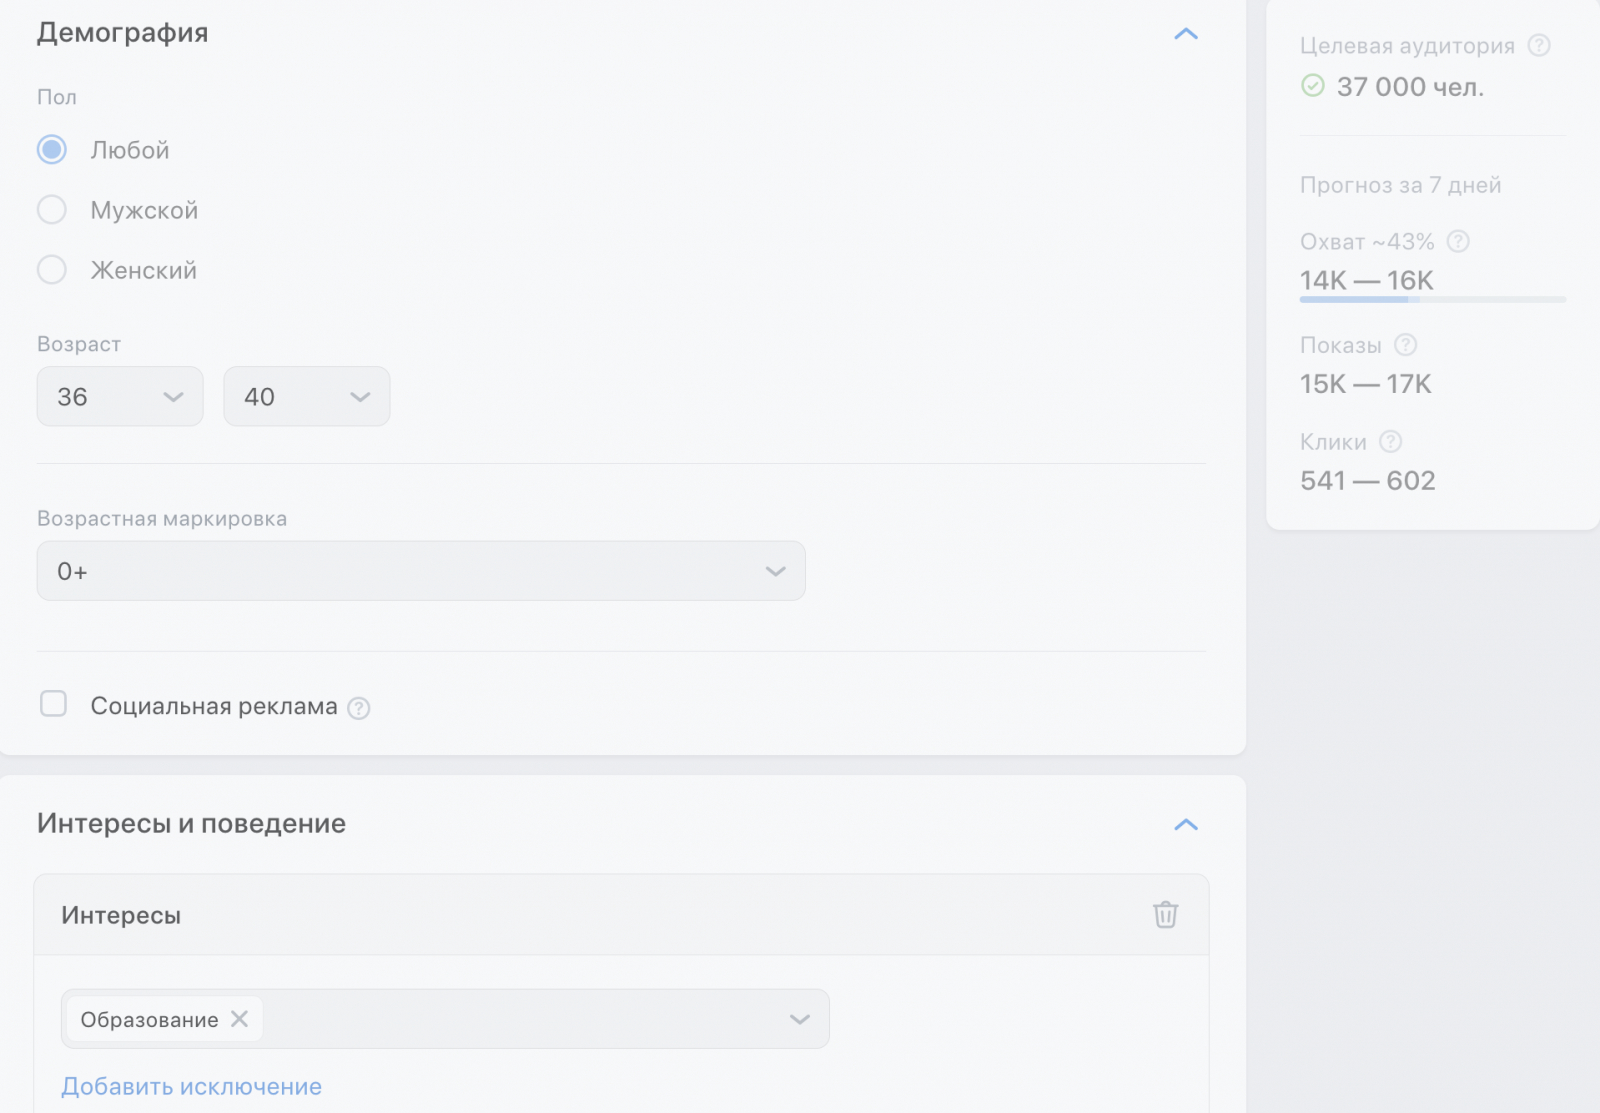Viewport: 1600px width, 1113px height.
Task: Delete the Интересы block with trash icon
Action: (1165, 915)
